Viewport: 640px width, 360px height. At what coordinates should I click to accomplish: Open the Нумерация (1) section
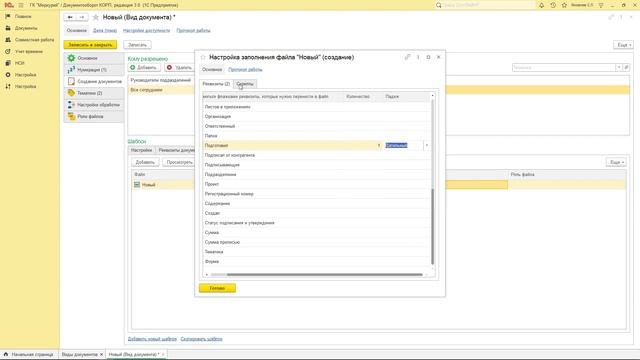point(94,70)
